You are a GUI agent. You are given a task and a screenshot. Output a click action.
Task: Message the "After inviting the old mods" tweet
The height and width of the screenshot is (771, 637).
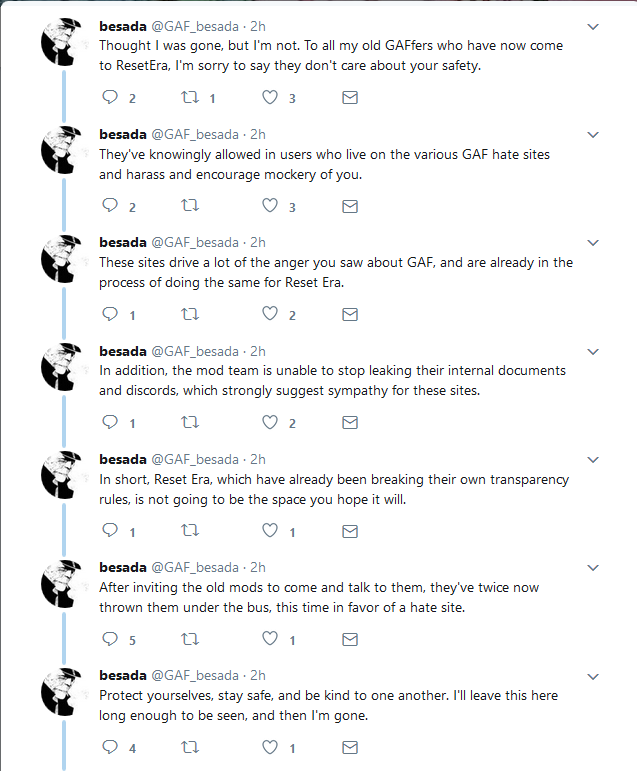350,639
